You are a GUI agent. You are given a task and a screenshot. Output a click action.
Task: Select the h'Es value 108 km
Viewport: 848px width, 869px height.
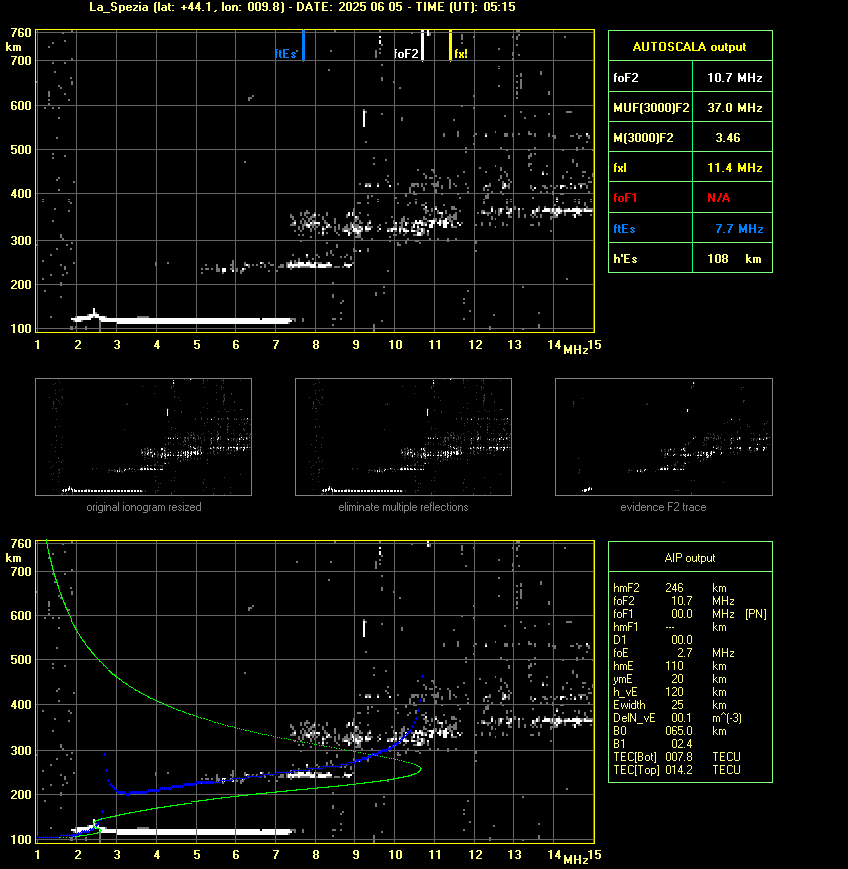[734, 258]
